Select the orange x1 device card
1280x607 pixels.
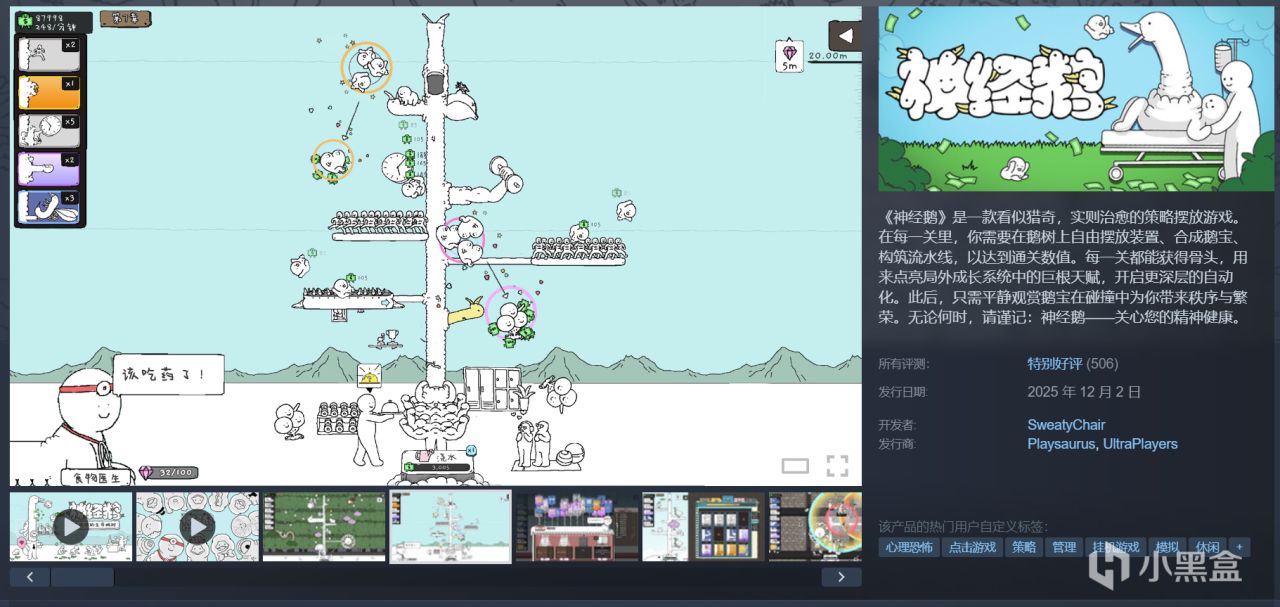[49, 93]
